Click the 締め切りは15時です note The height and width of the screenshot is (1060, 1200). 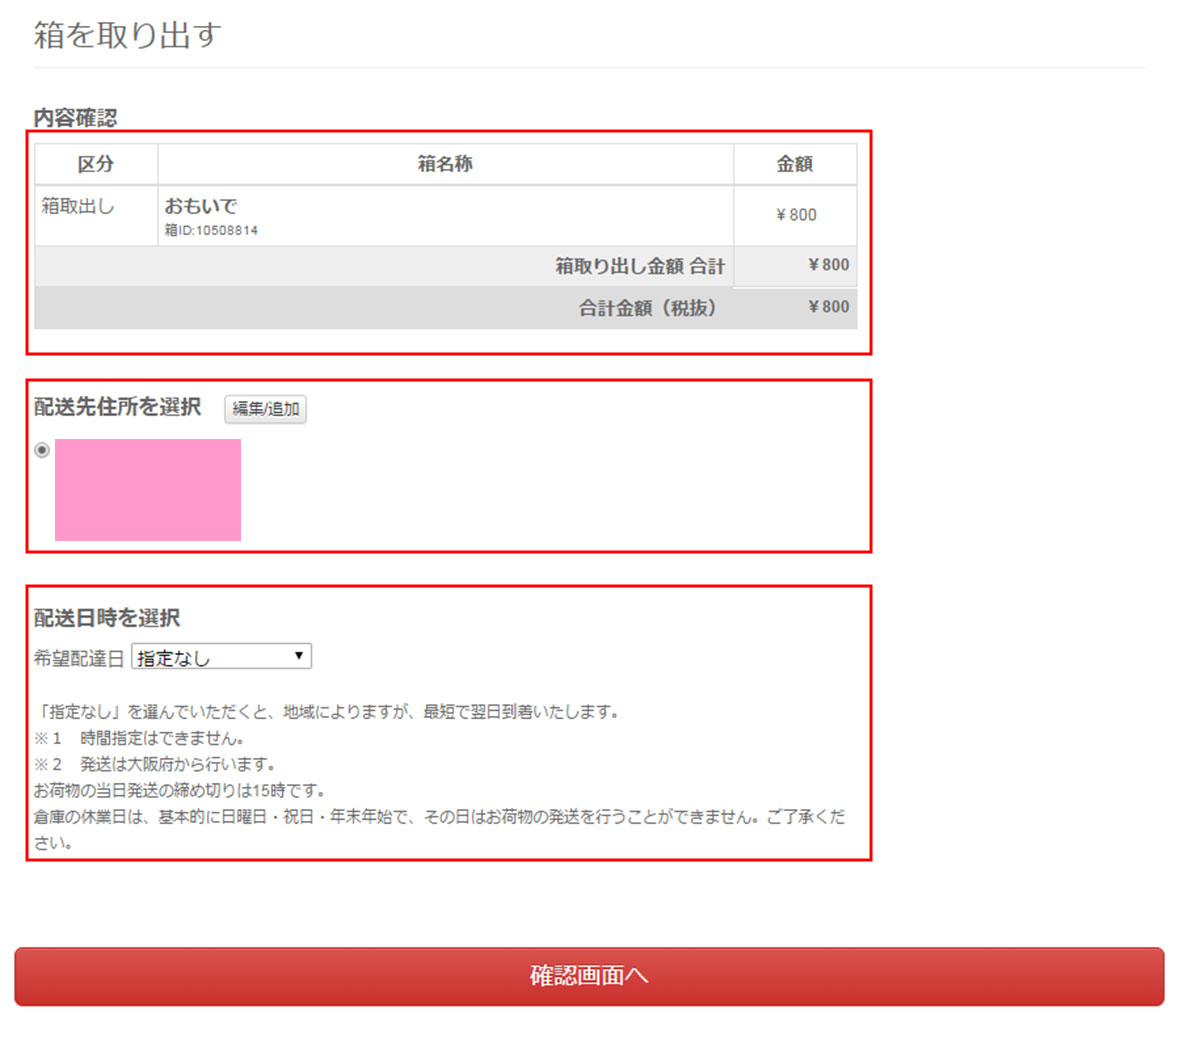click(x=180, y=790)
